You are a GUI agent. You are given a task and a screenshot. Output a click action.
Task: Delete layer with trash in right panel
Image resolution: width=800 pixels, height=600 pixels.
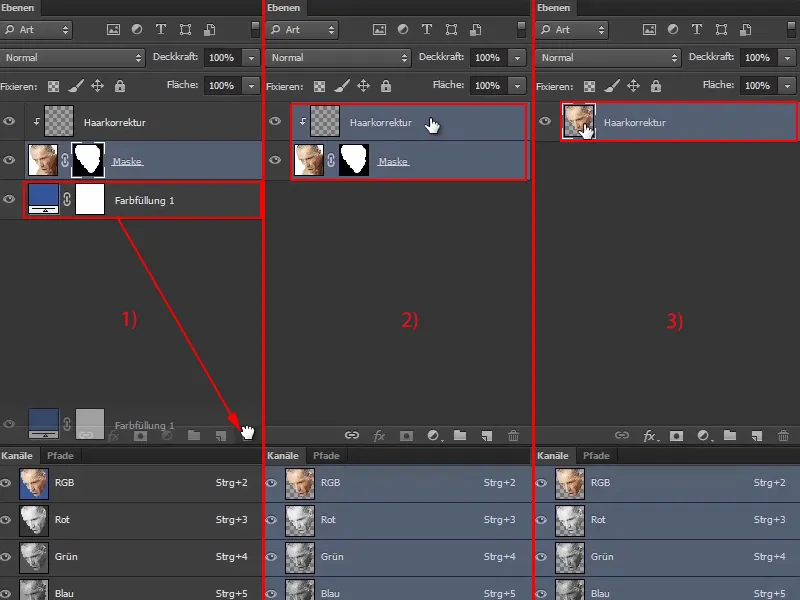point(783,436)
